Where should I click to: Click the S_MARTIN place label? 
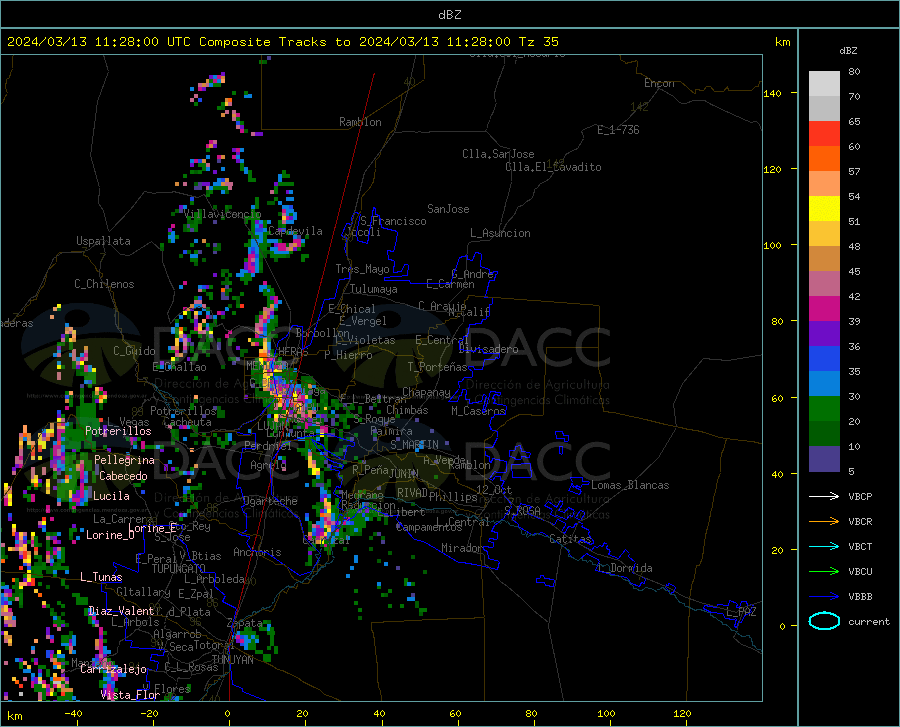pos(414,445)
